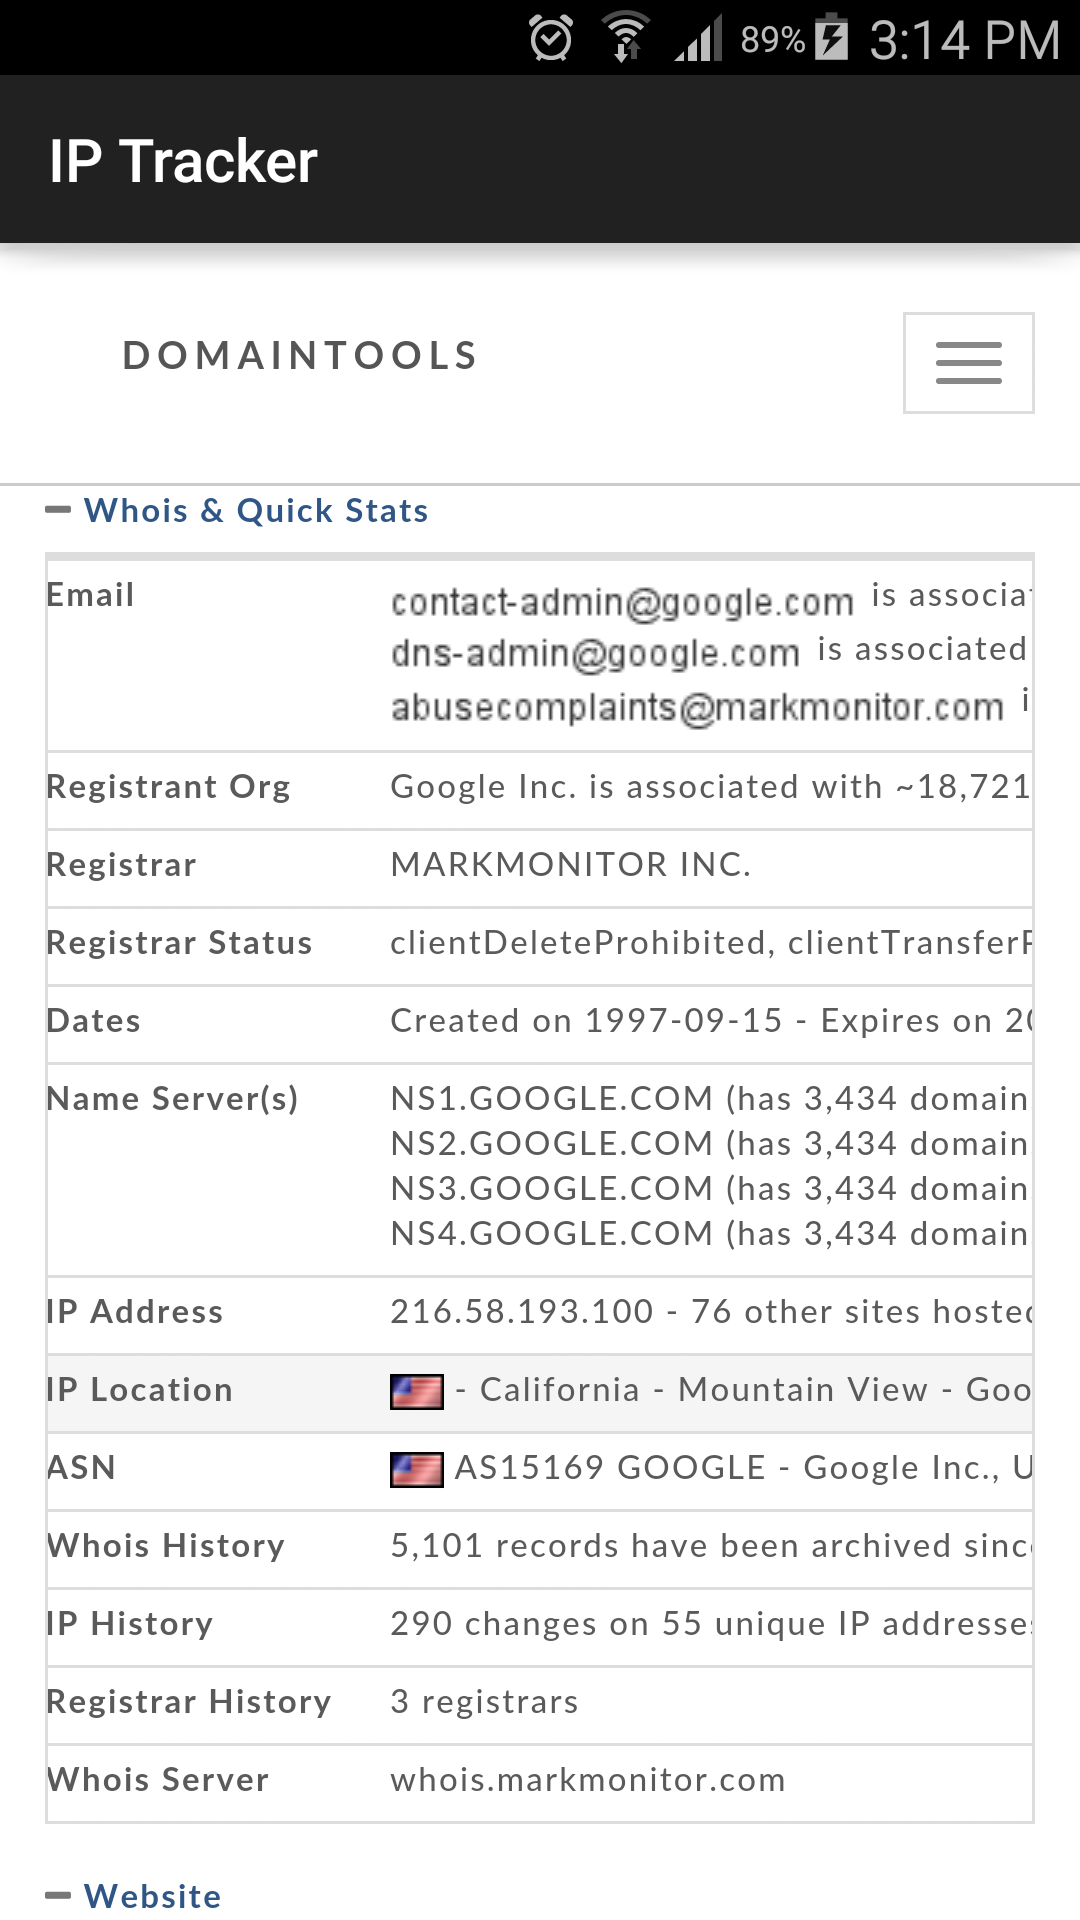This screenshot has width=1080, height=1920.
Task: Open IP History 290 changes entry
Action: 710,1624
